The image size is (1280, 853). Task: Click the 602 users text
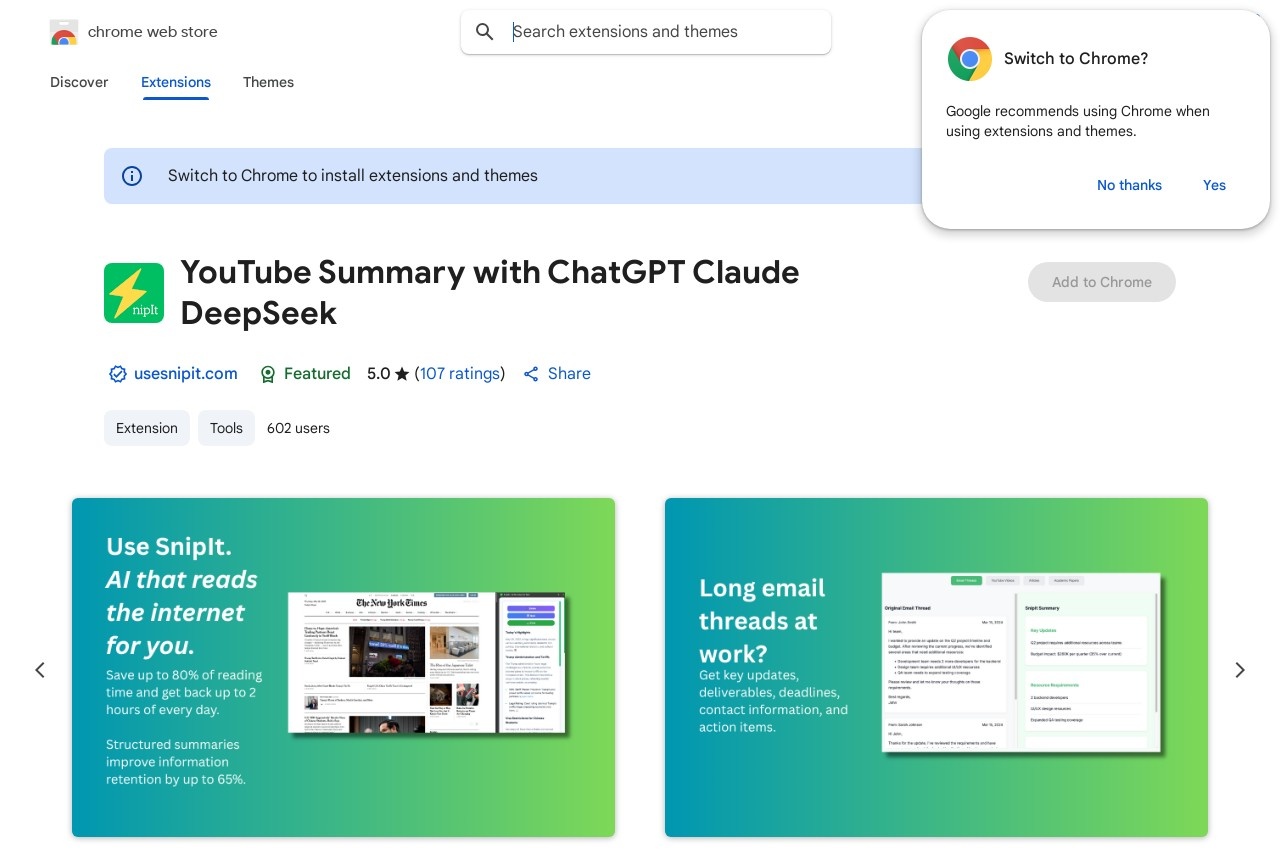tap(298, 428)
